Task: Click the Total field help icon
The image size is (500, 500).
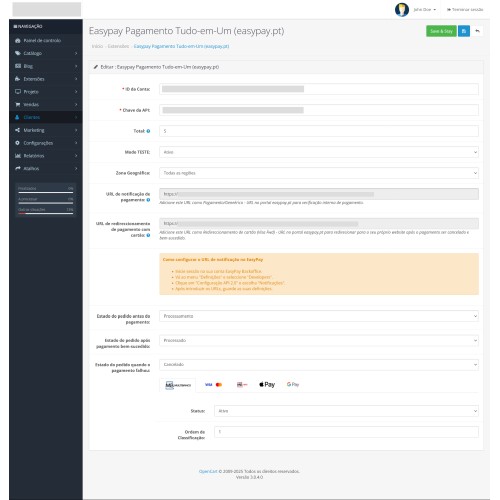Action: pyautogui.click(x=148, y=131)
